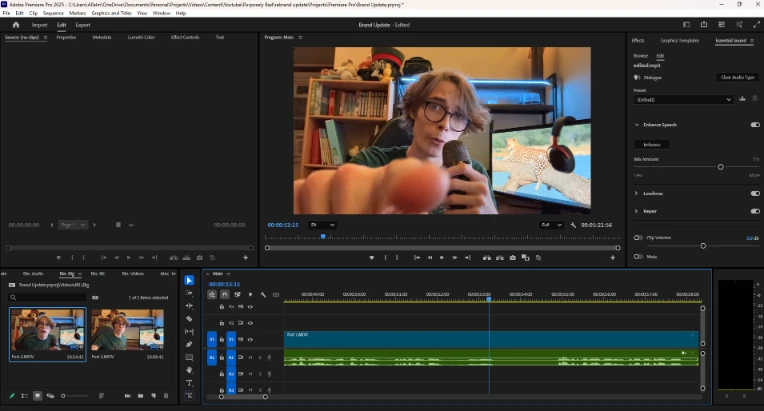Switch project panel to icon view
Image resolution: width=764 pixels, height=411 pixels.
[x=38, y=396]
